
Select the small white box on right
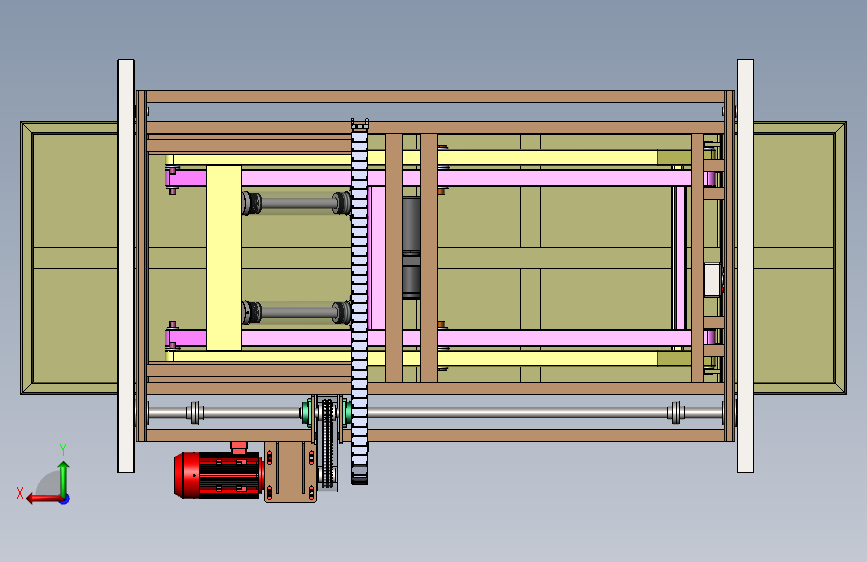(712, 280)
